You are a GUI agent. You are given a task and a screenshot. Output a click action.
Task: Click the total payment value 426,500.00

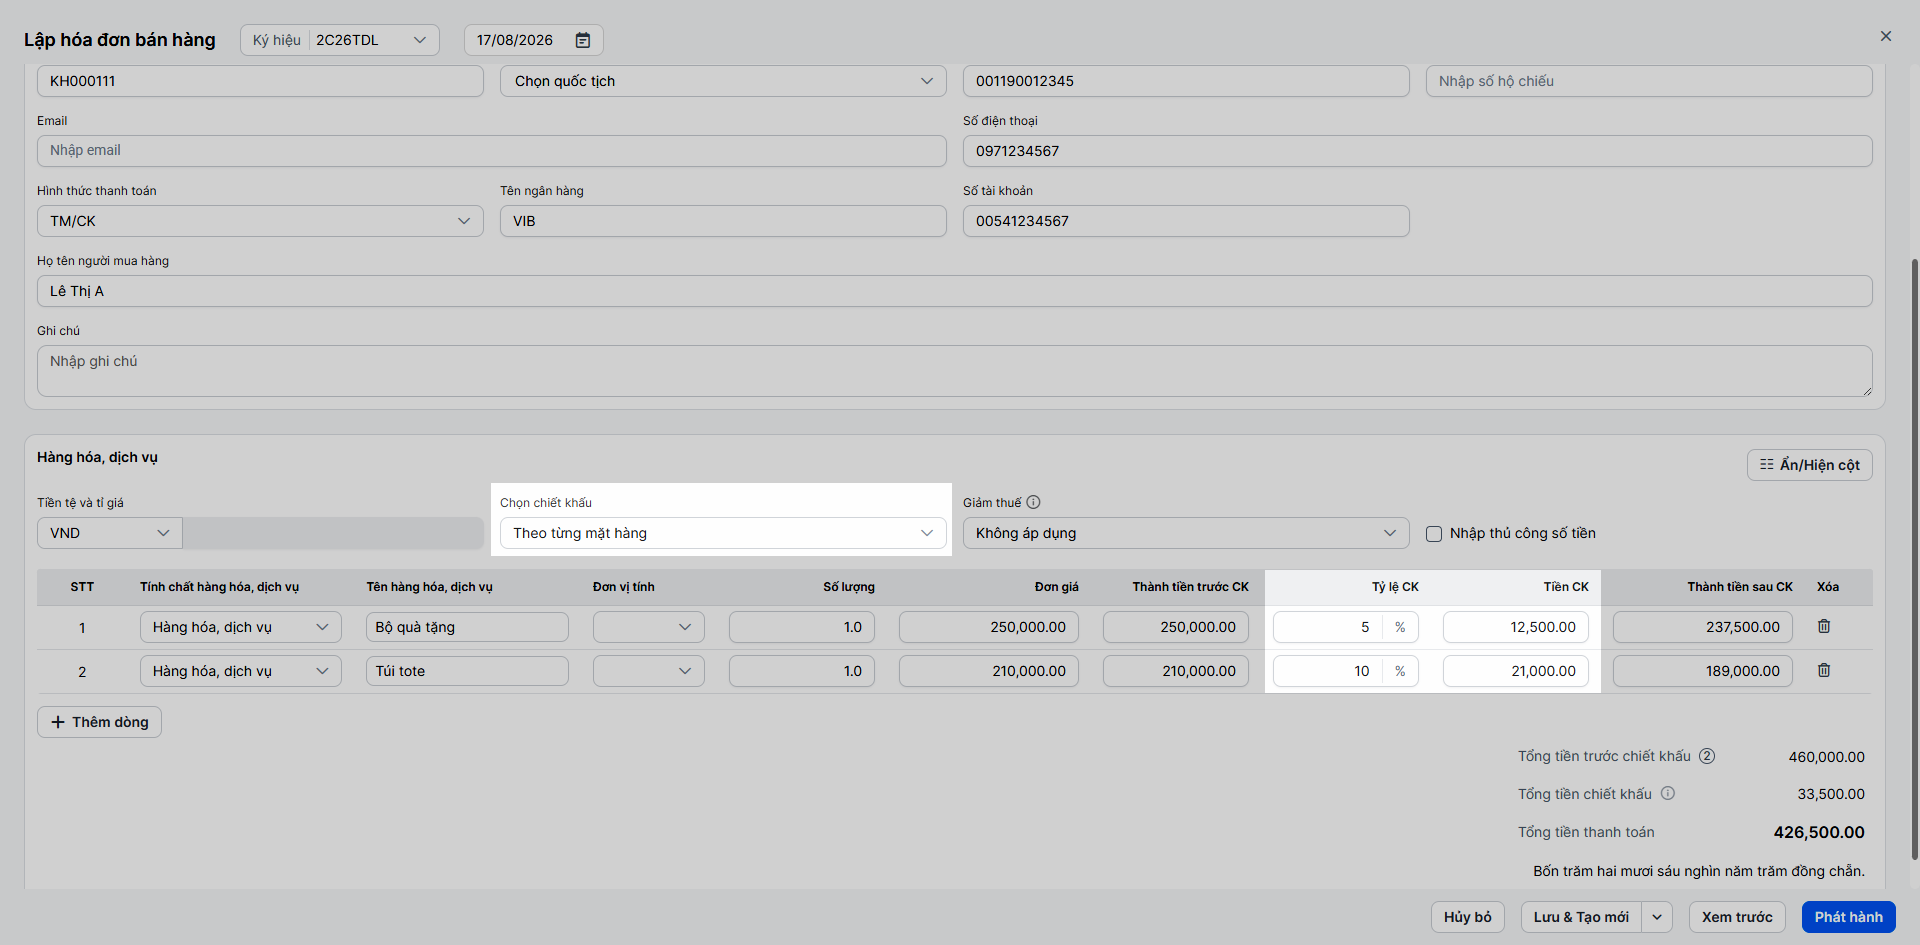pos(1819,832)
